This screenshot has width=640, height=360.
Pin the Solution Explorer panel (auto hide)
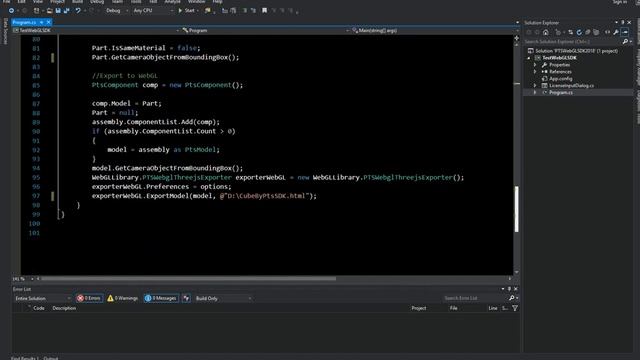pos(623,22)
